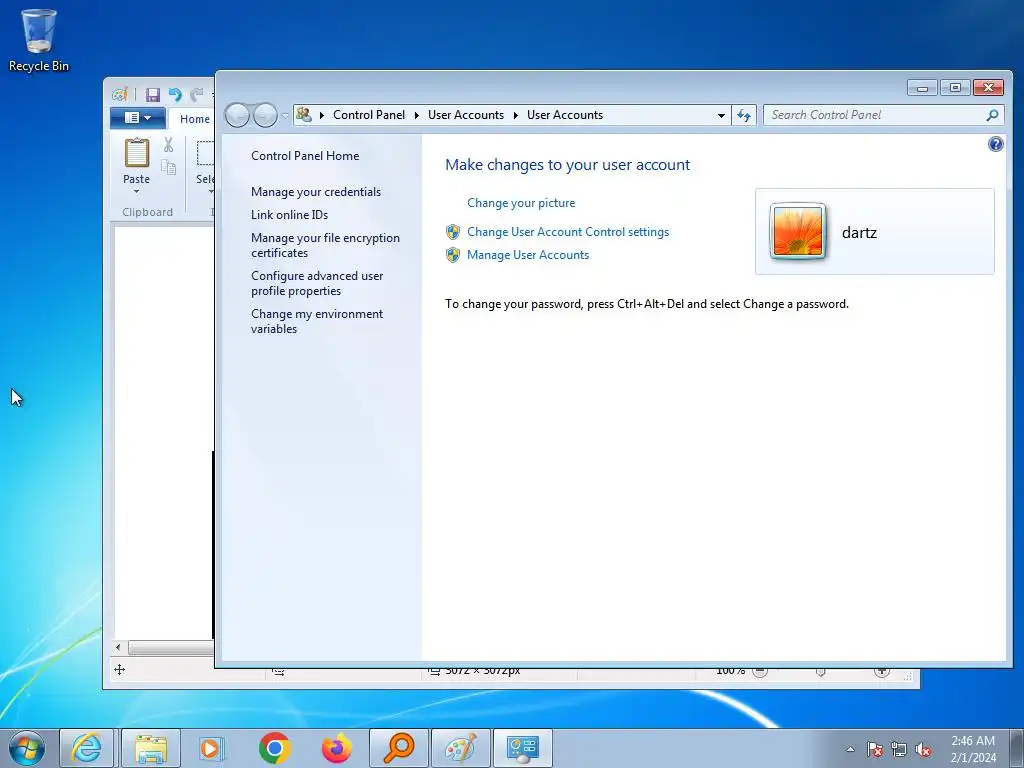Click the Save icon in Paint's quick access toolbar

tap(153, 95)
